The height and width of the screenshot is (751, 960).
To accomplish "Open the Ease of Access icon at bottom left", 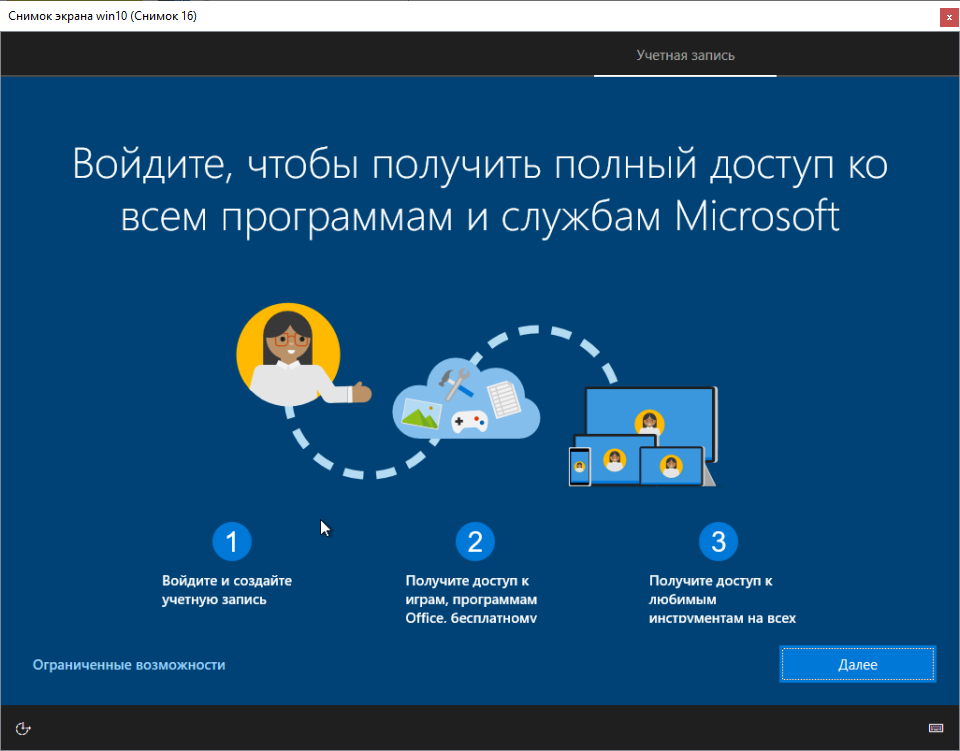I will (23, 728).
